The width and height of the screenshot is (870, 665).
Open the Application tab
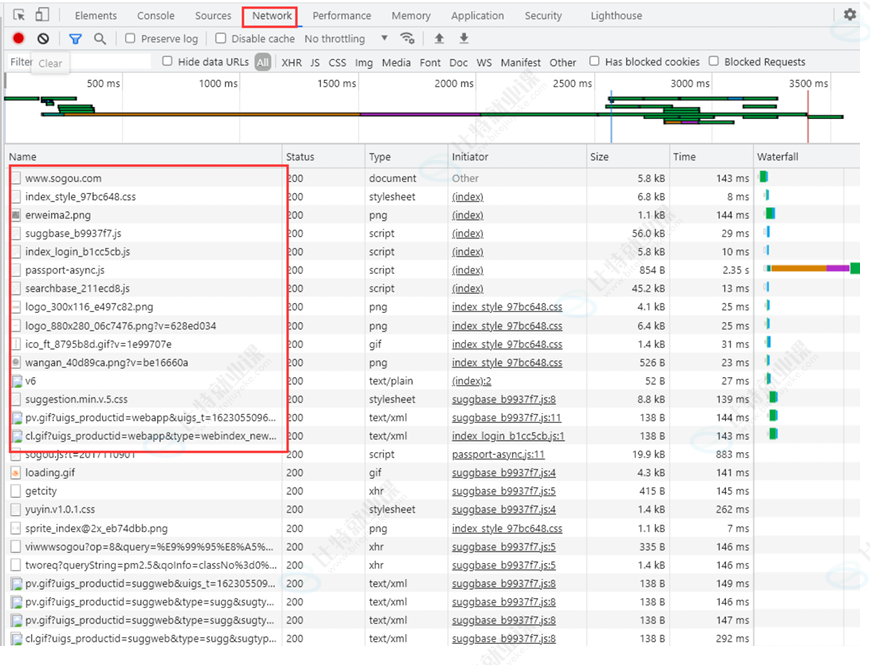click(x=478, y=16)
